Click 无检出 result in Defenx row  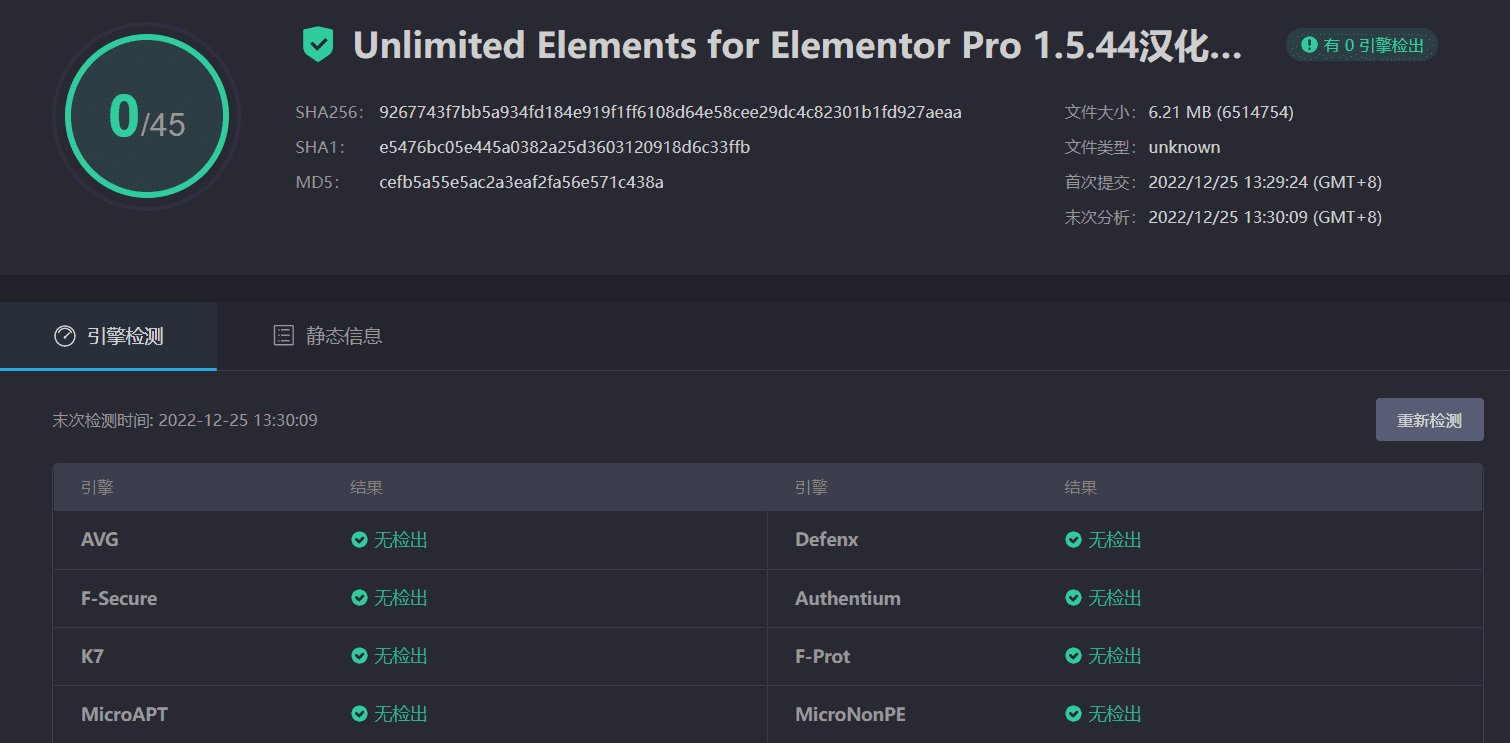pos(1115,540)
